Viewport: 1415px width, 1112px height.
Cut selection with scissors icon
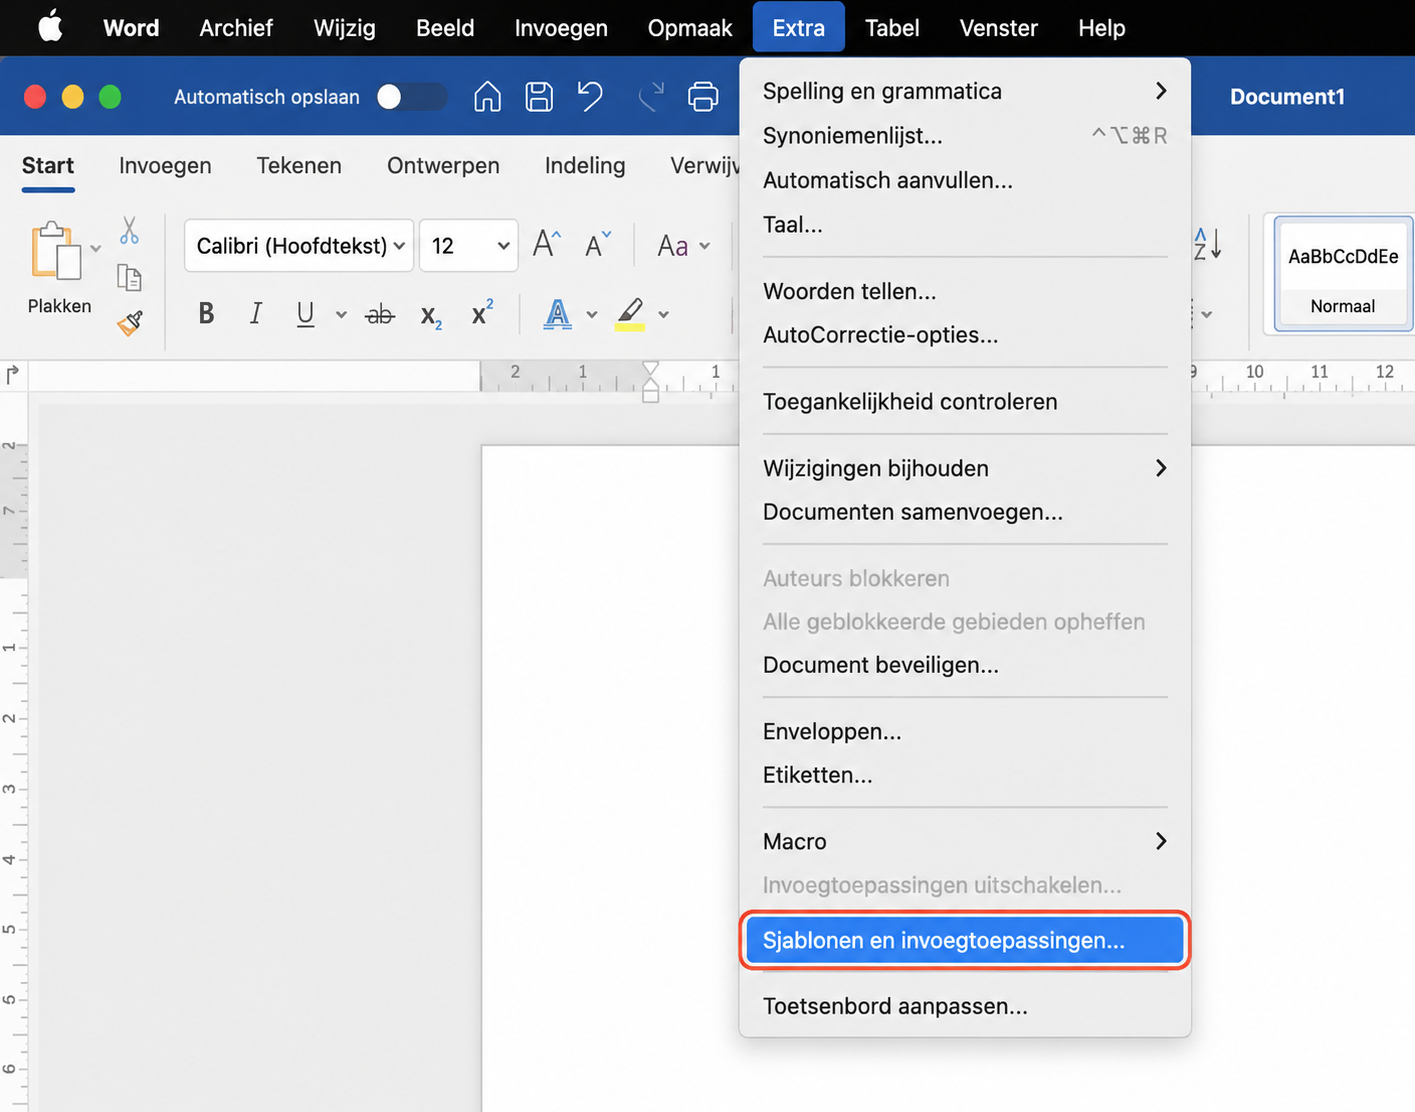click(129, 230)
